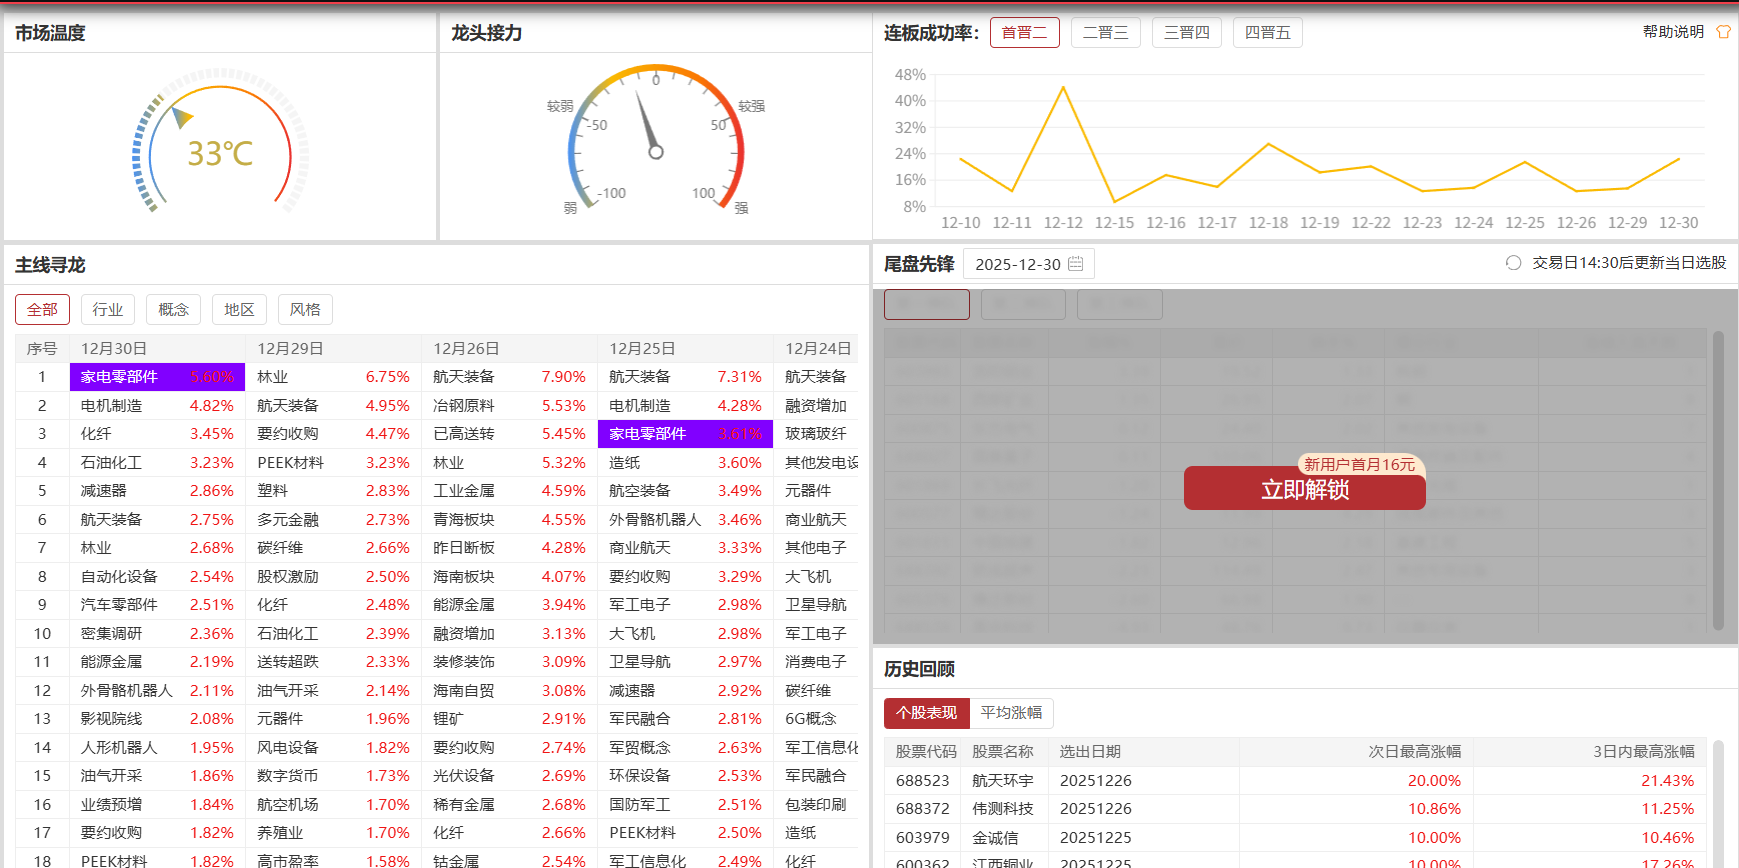Click 已高送转 5.45% entry
Viewport: 1739px width, 868px height.
[x=509, y=434]
